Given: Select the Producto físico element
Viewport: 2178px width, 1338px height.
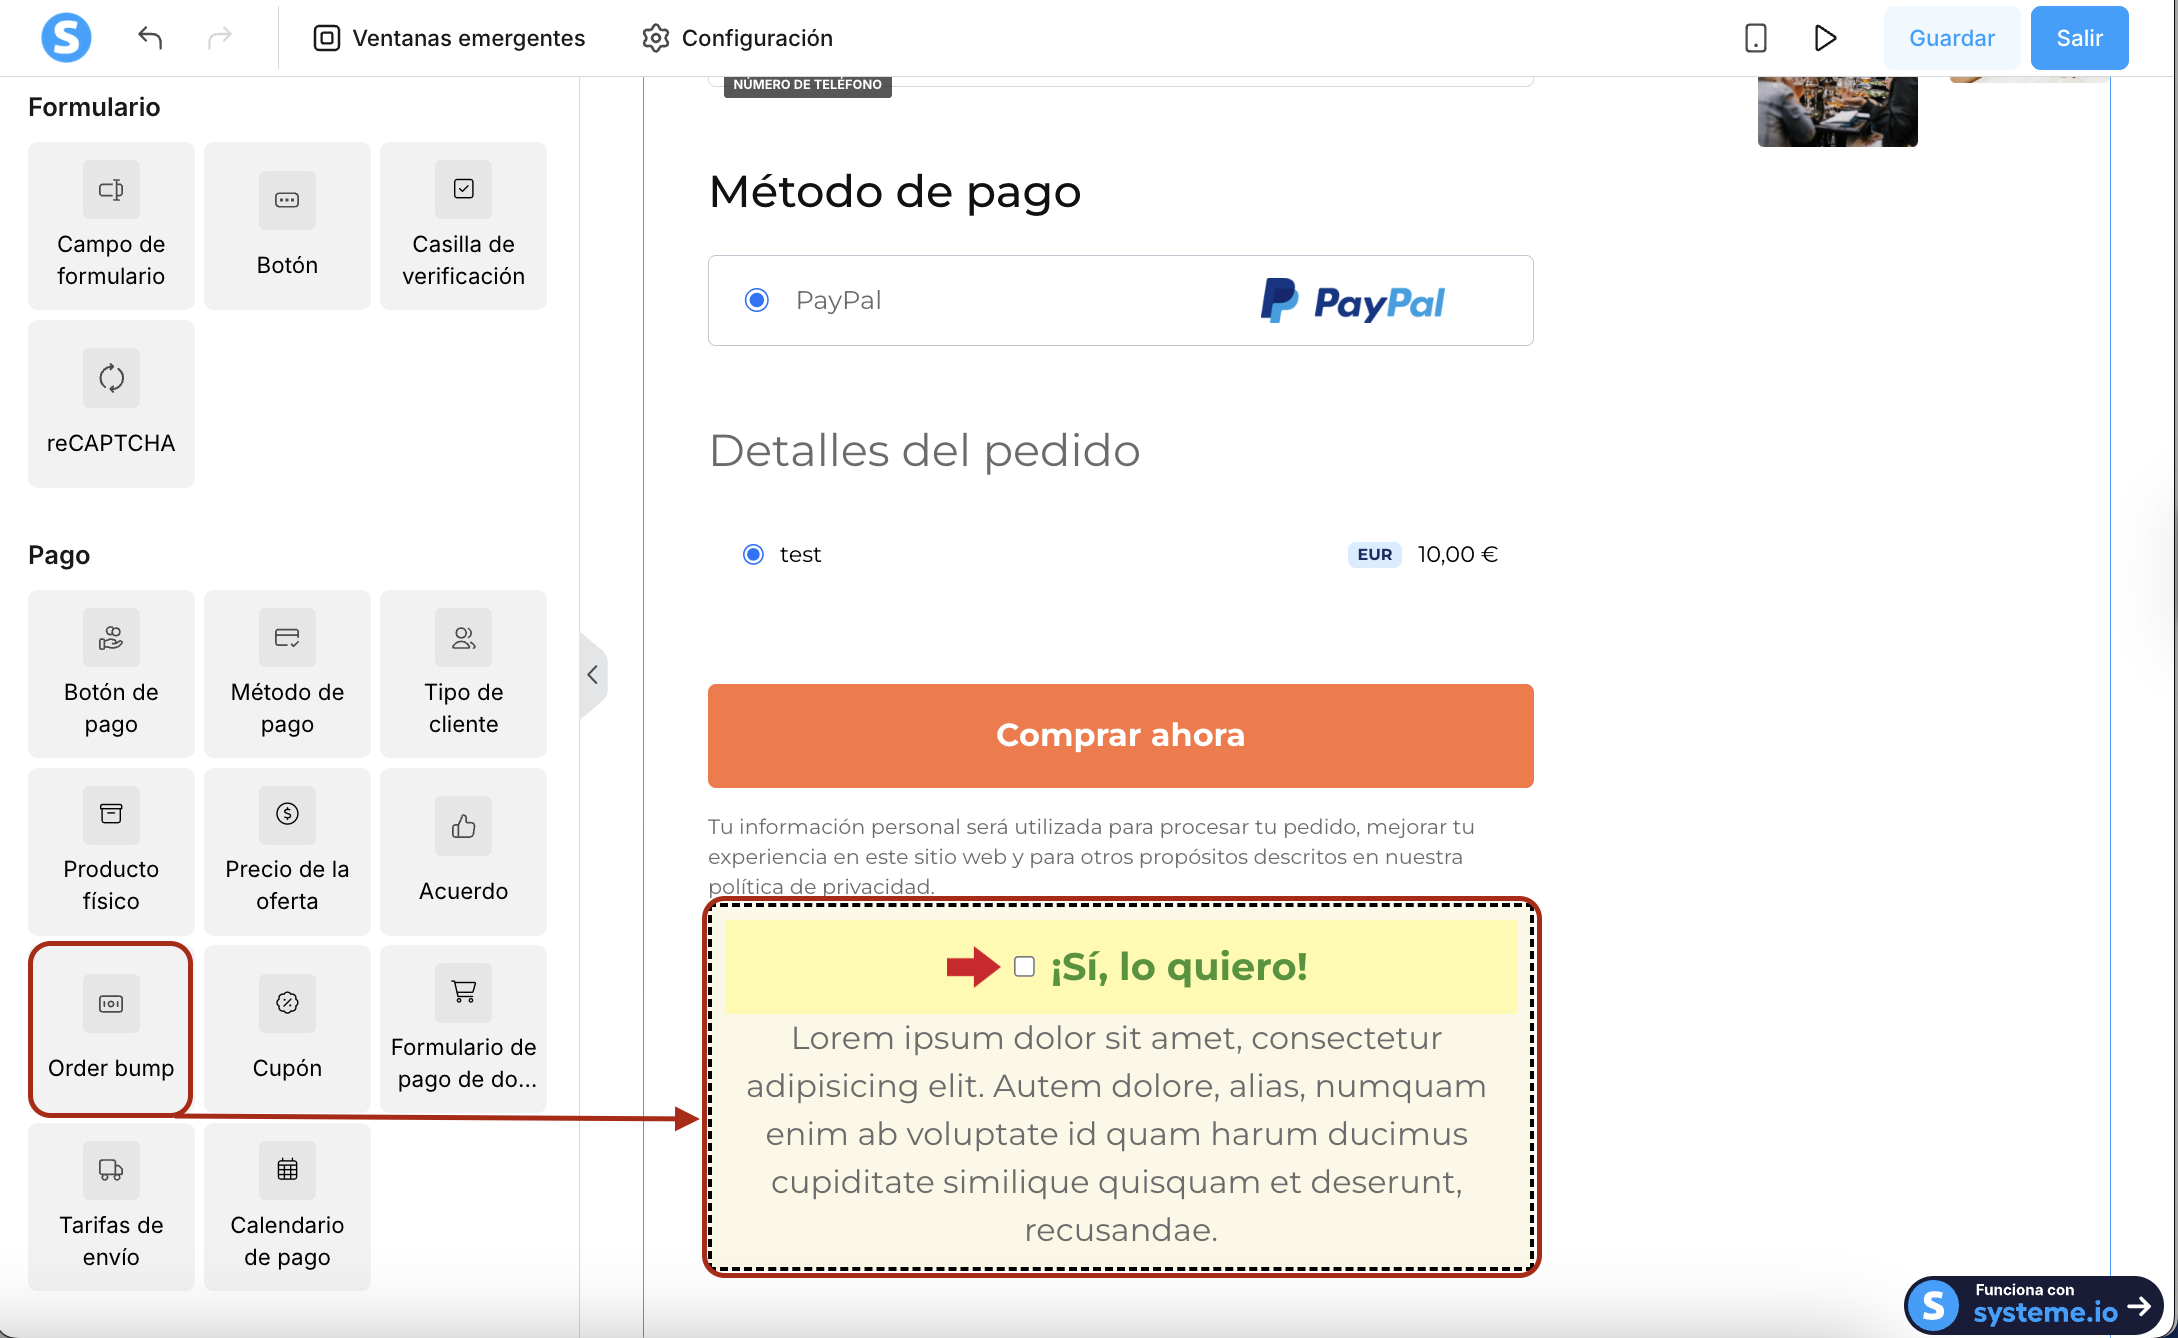Looking at the screenshot, I should pyautogui.click(x=111, y=851).
